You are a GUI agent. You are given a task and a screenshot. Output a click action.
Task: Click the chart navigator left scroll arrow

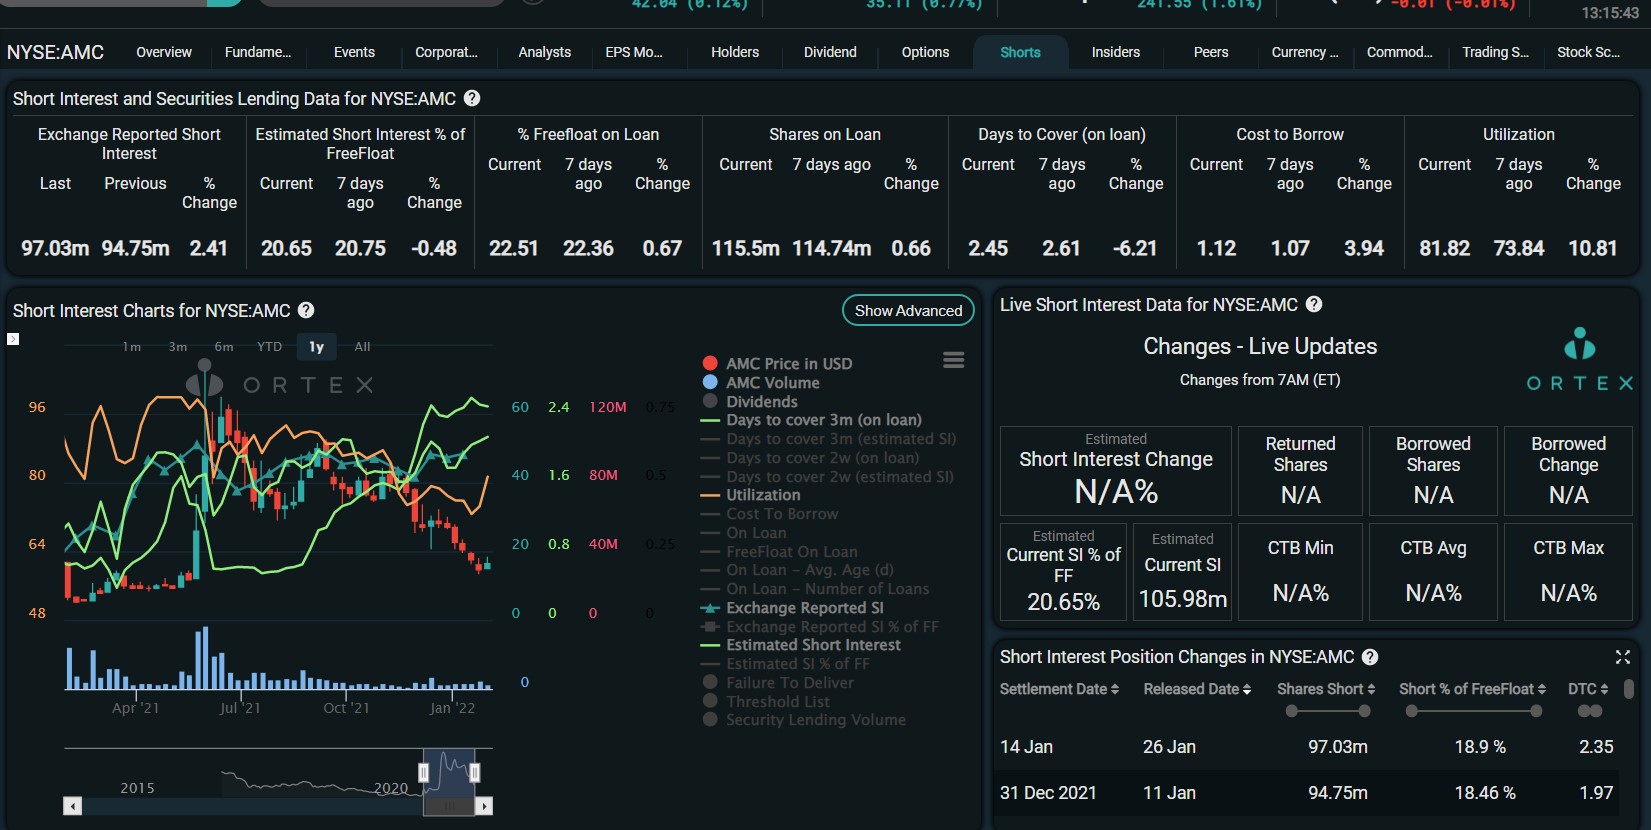coord(73,806)
